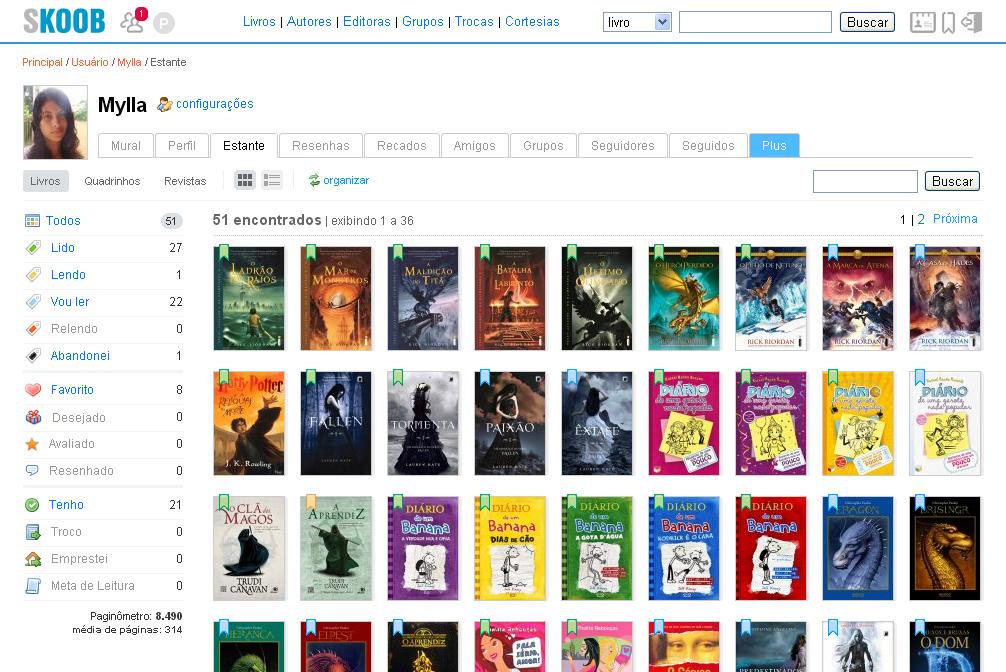Open Mylla's profile photo
This screenshot has width=1006, height=672.
[56, 122]
